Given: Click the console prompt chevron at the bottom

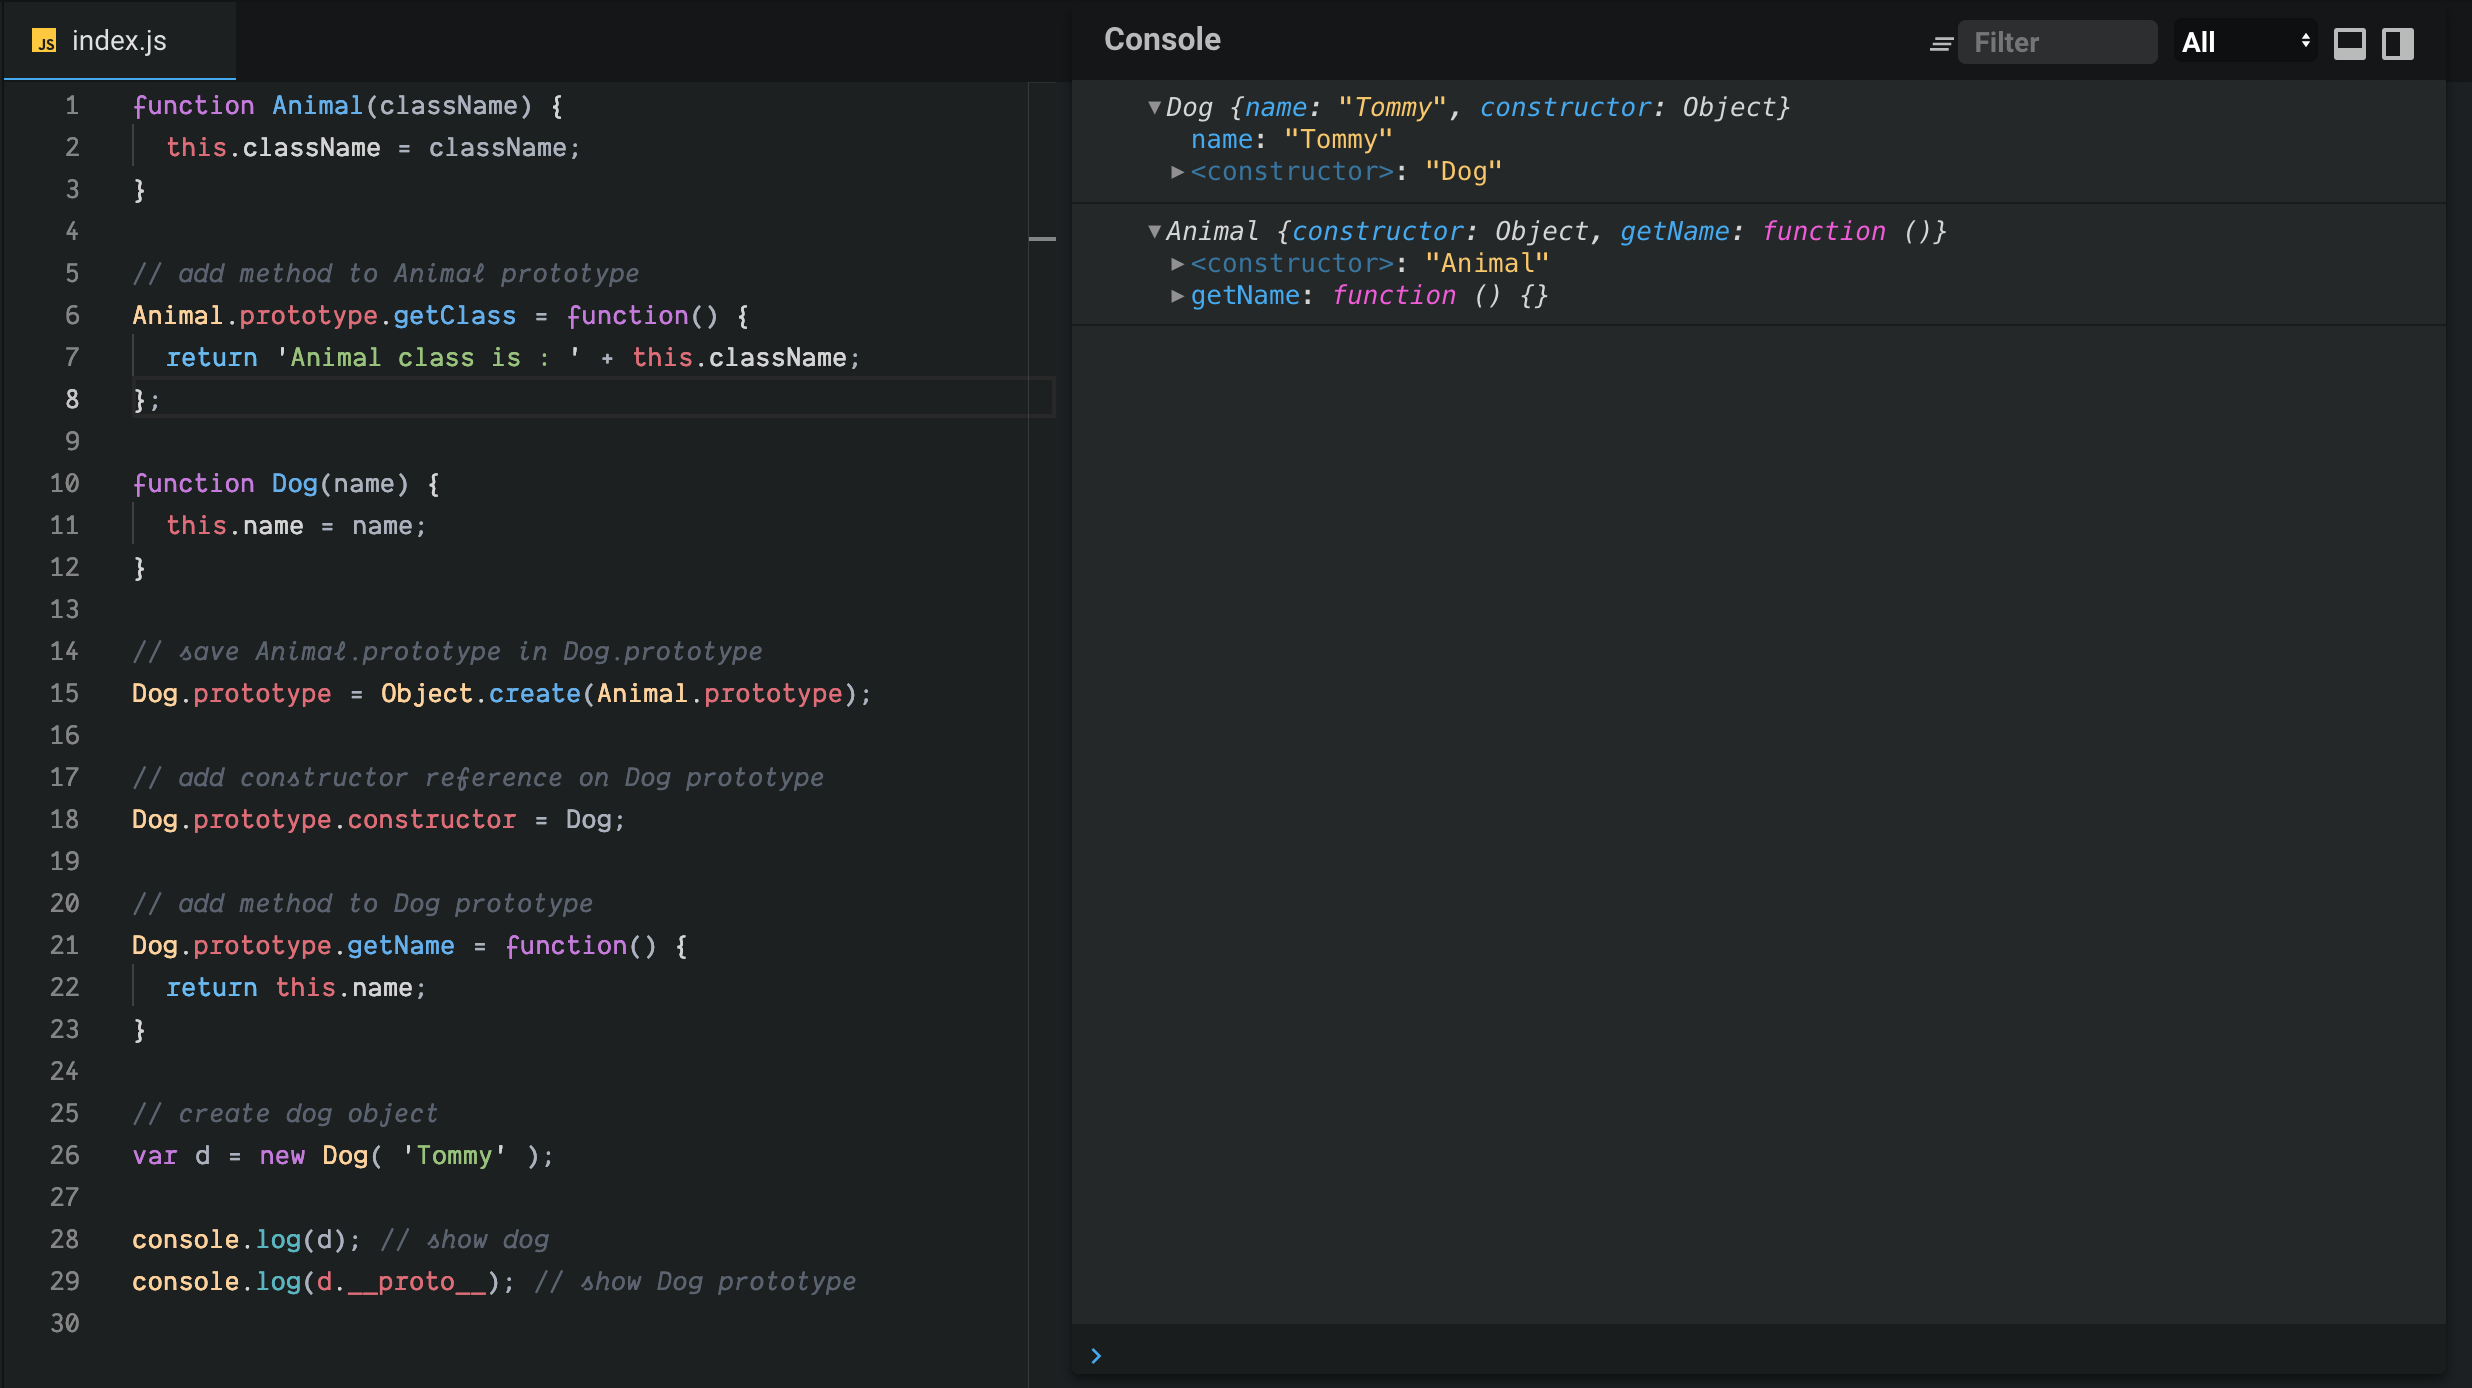Looking at the screenshot, I should click(x=1096, y=1356).
